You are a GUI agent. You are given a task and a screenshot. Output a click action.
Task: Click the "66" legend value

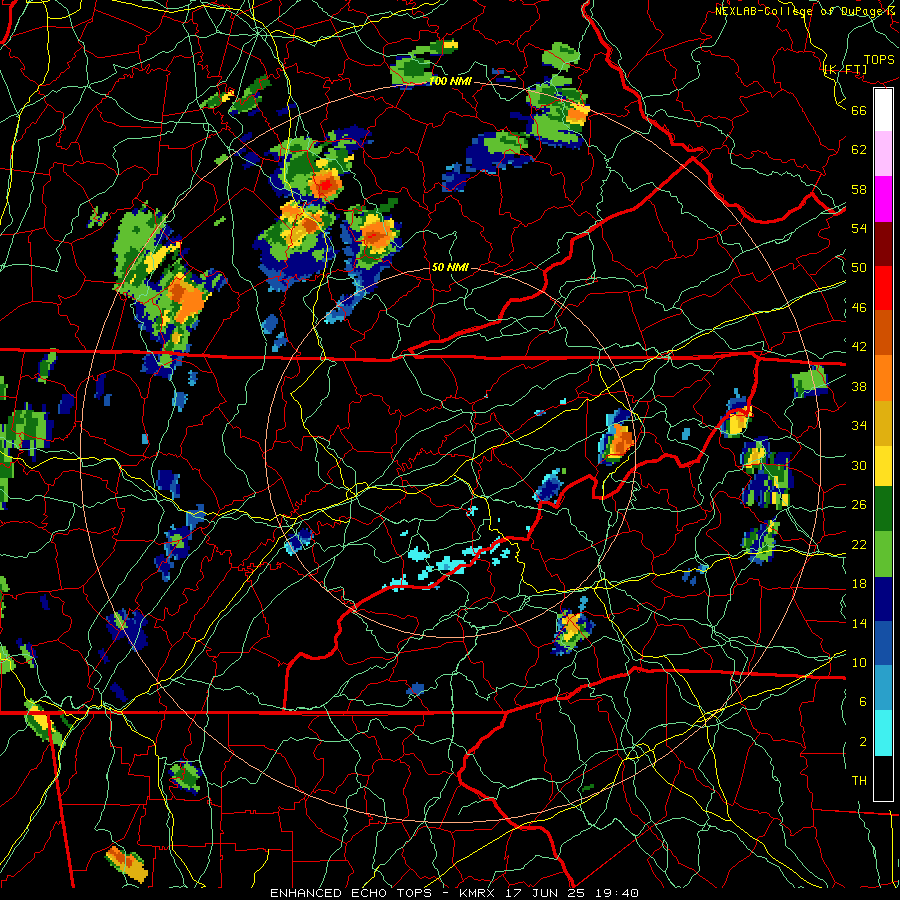859,110
